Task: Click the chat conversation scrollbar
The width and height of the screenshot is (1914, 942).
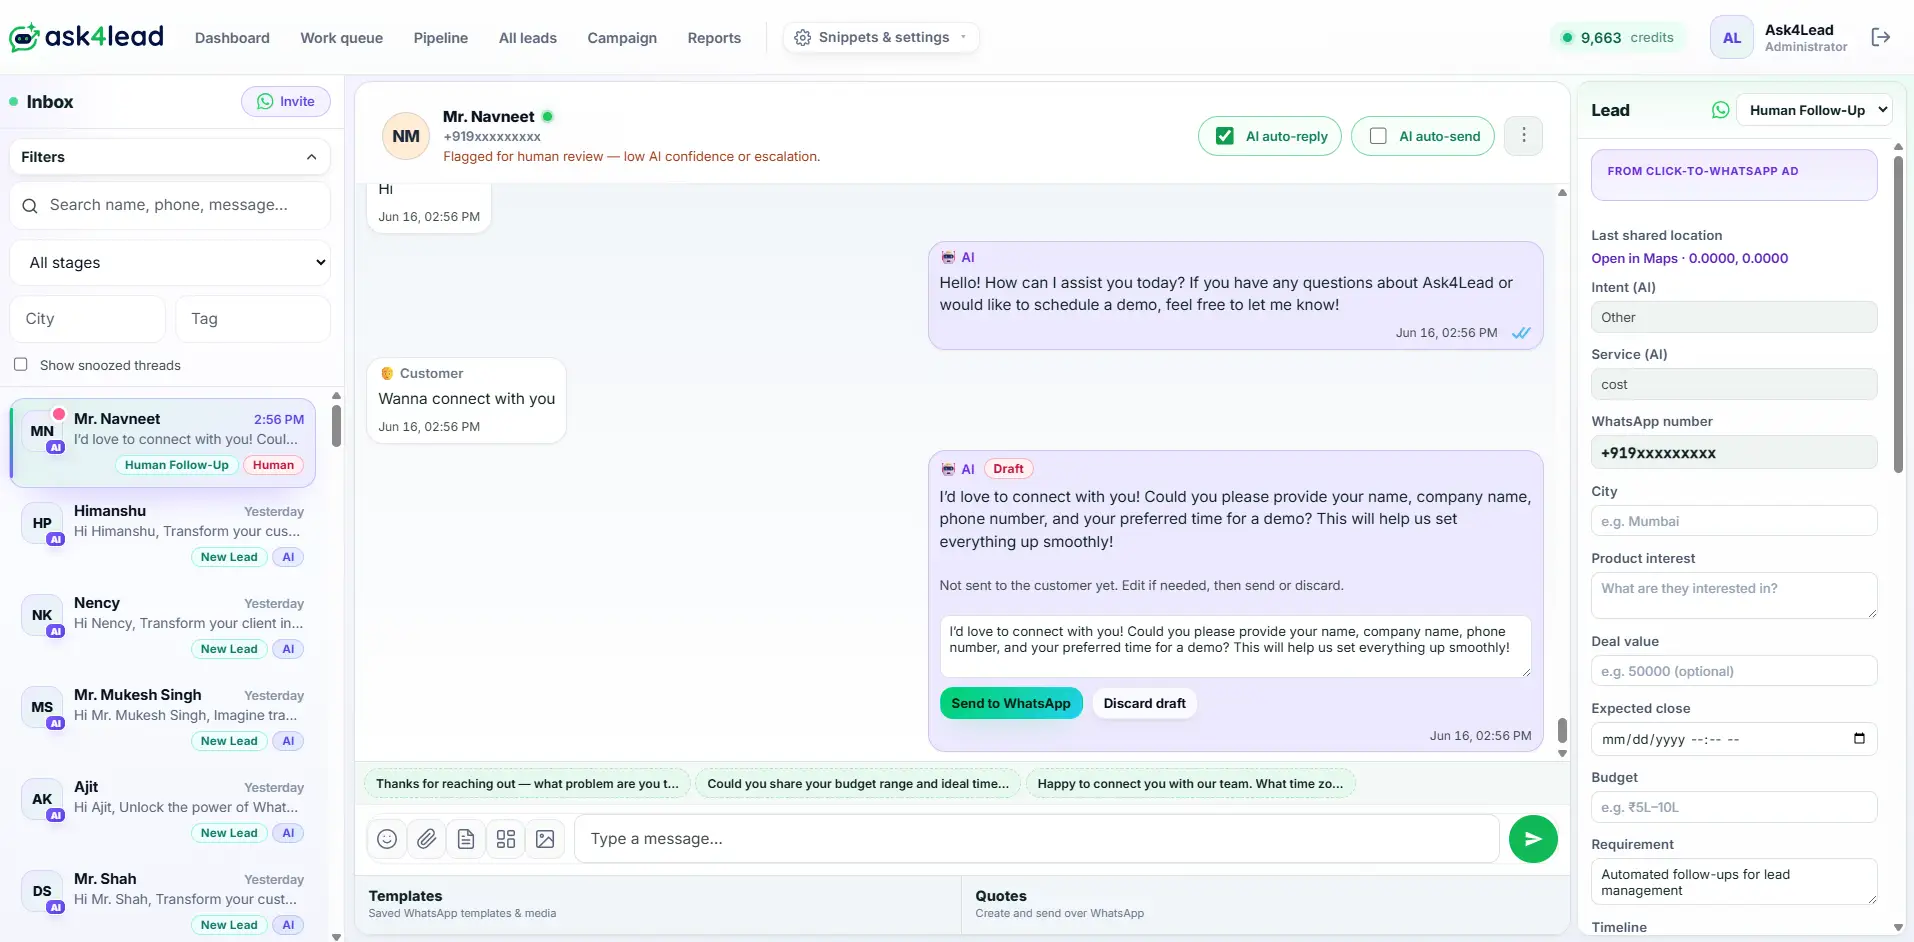Action: click(x=1562, y=730)
